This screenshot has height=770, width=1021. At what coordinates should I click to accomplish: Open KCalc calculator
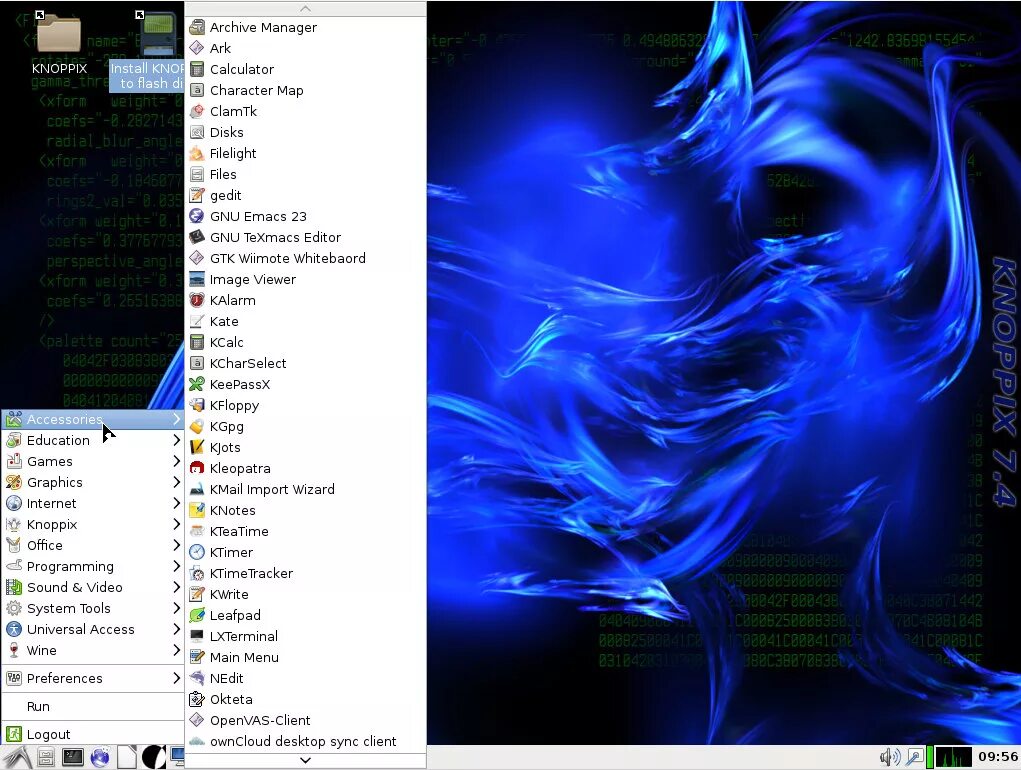pos(305,342)
